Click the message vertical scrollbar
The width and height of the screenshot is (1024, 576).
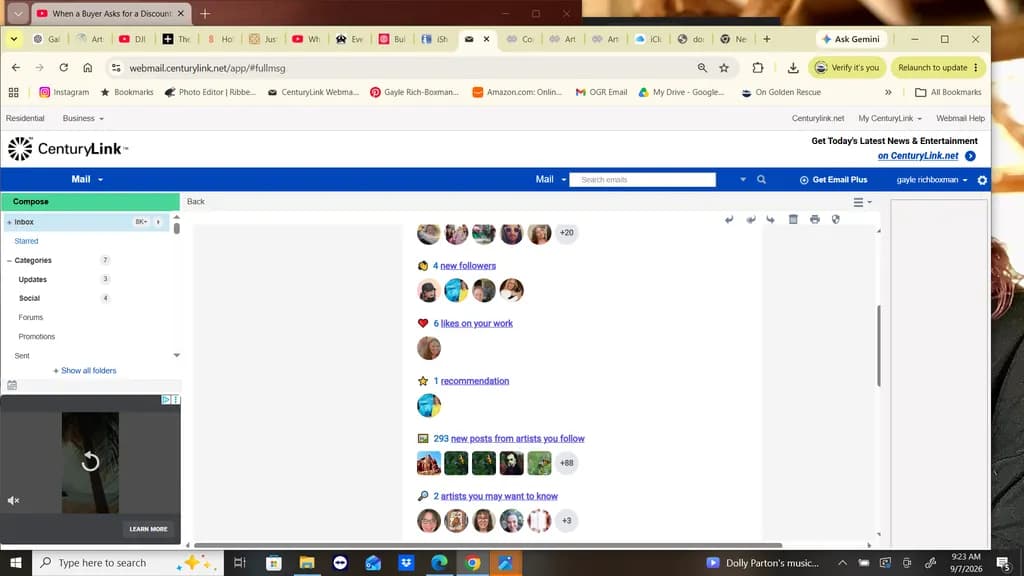point(879,345)
